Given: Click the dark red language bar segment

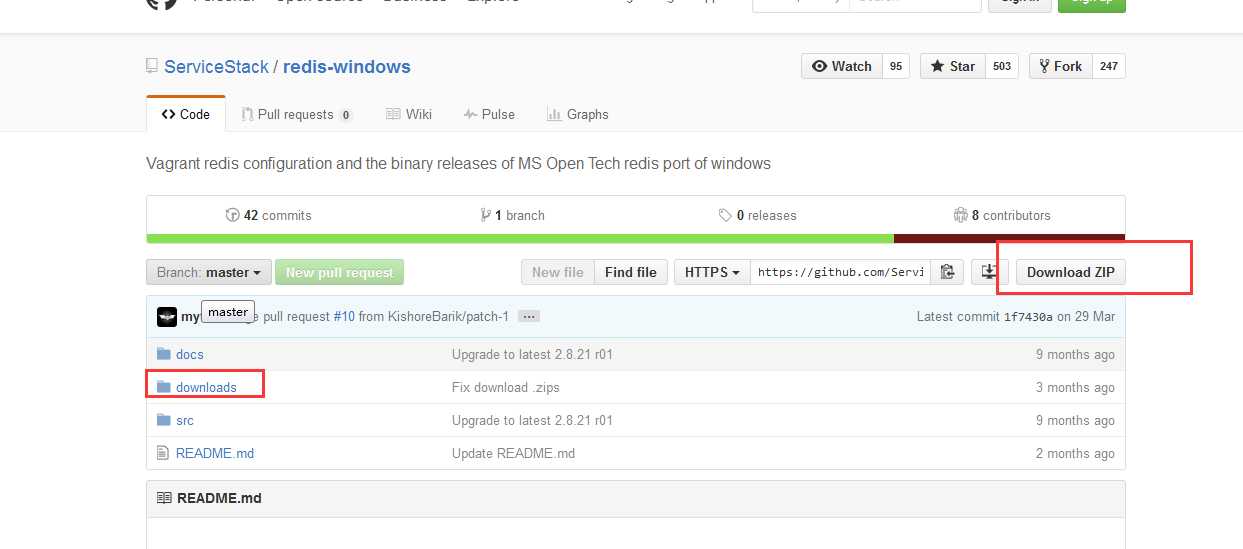Looking at the screenshot, I should tap(1009, 239).
